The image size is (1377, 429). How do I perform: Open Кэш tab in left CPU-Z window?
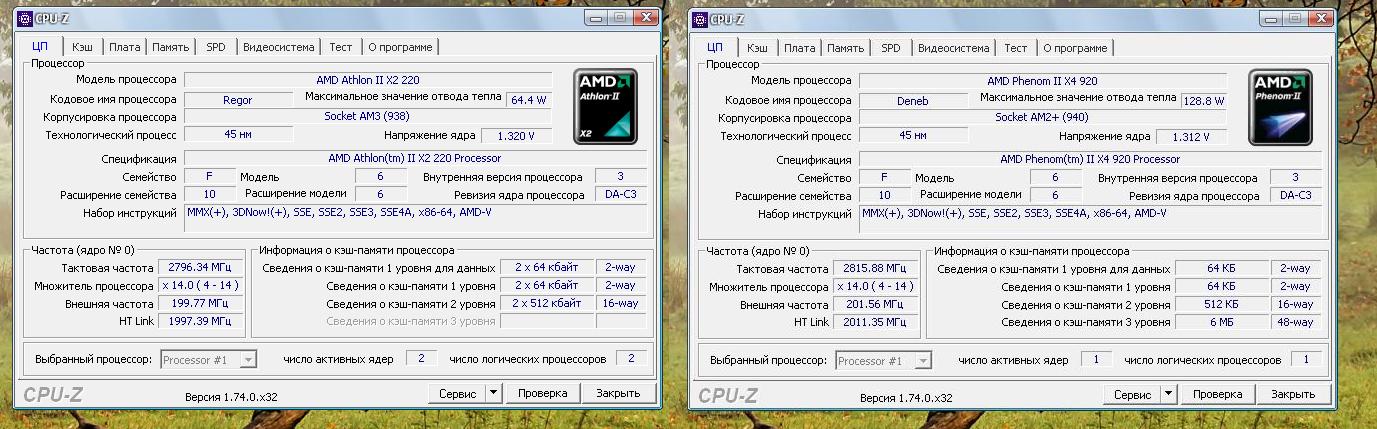pos(82,47)
